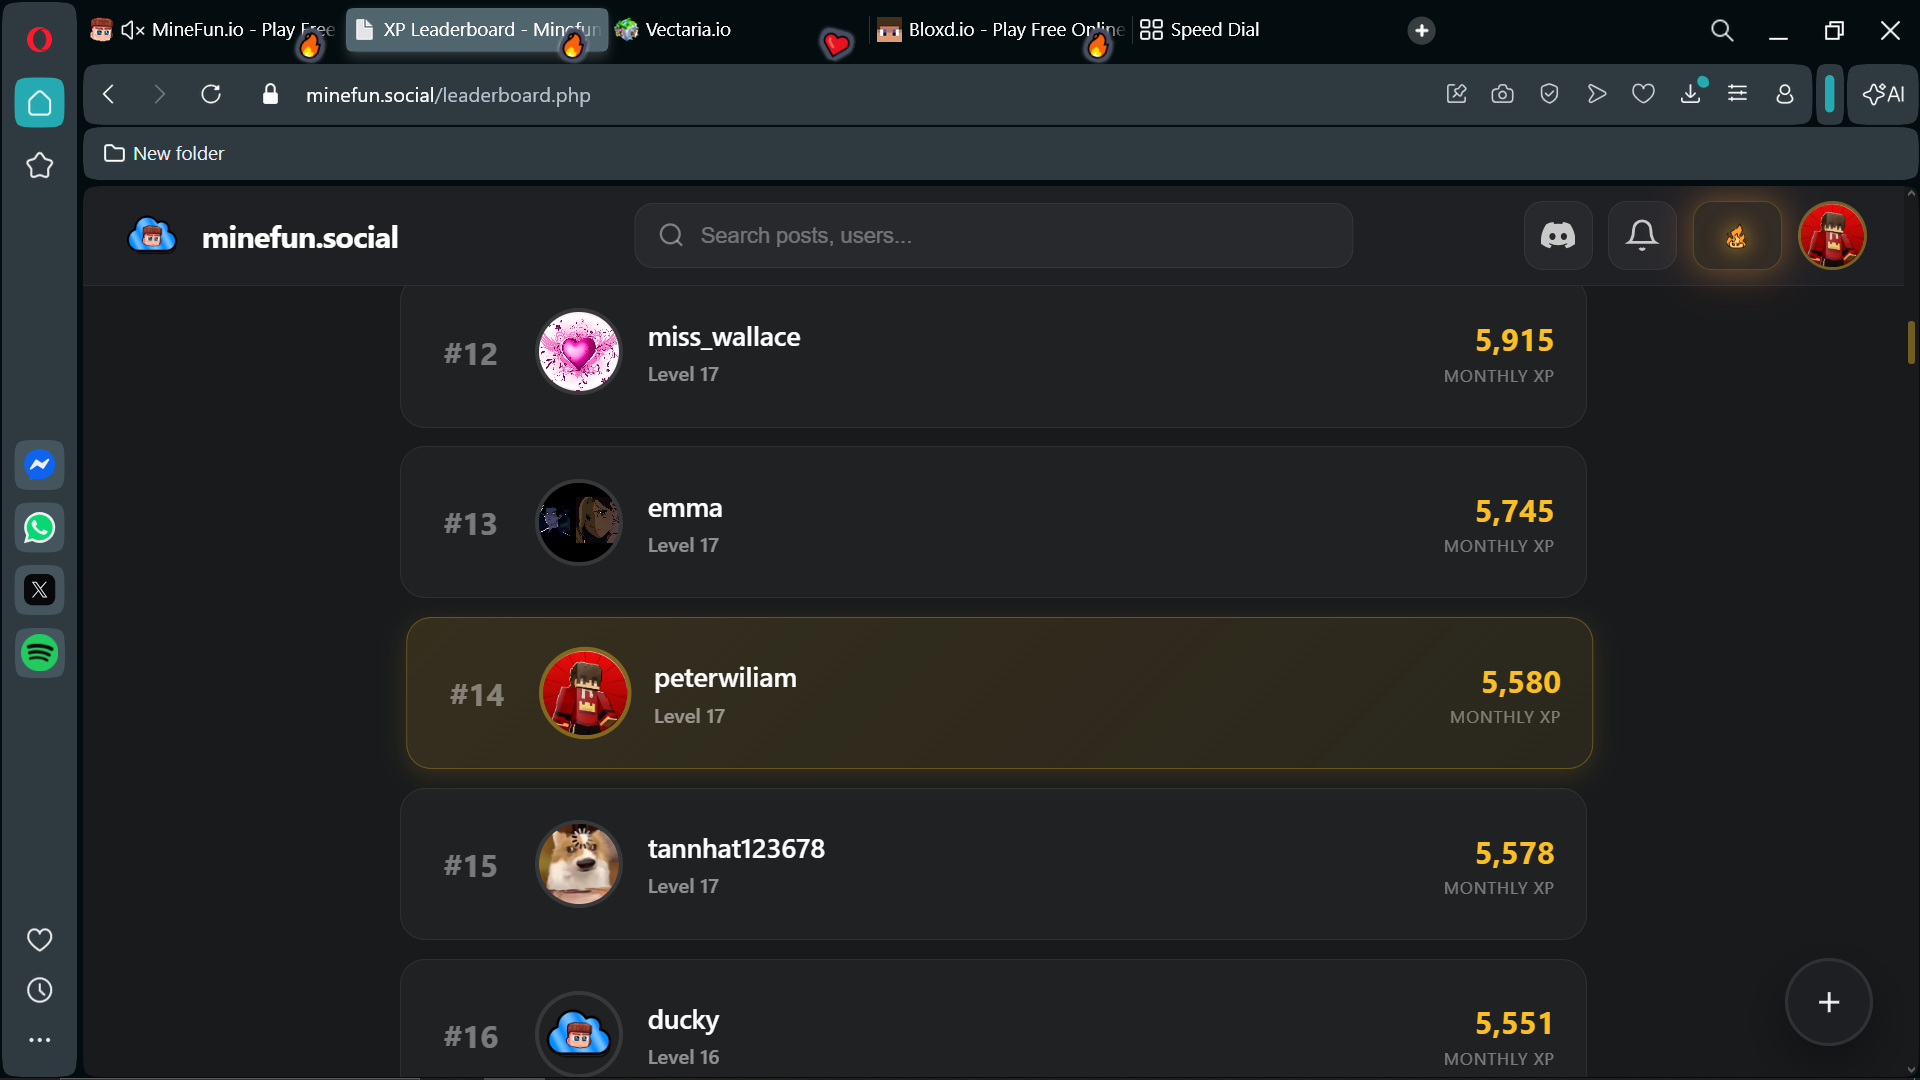Switch to the Vectaria.io tab
1920x1080 pixels.
pyautogui.click(x=688, y=30)
